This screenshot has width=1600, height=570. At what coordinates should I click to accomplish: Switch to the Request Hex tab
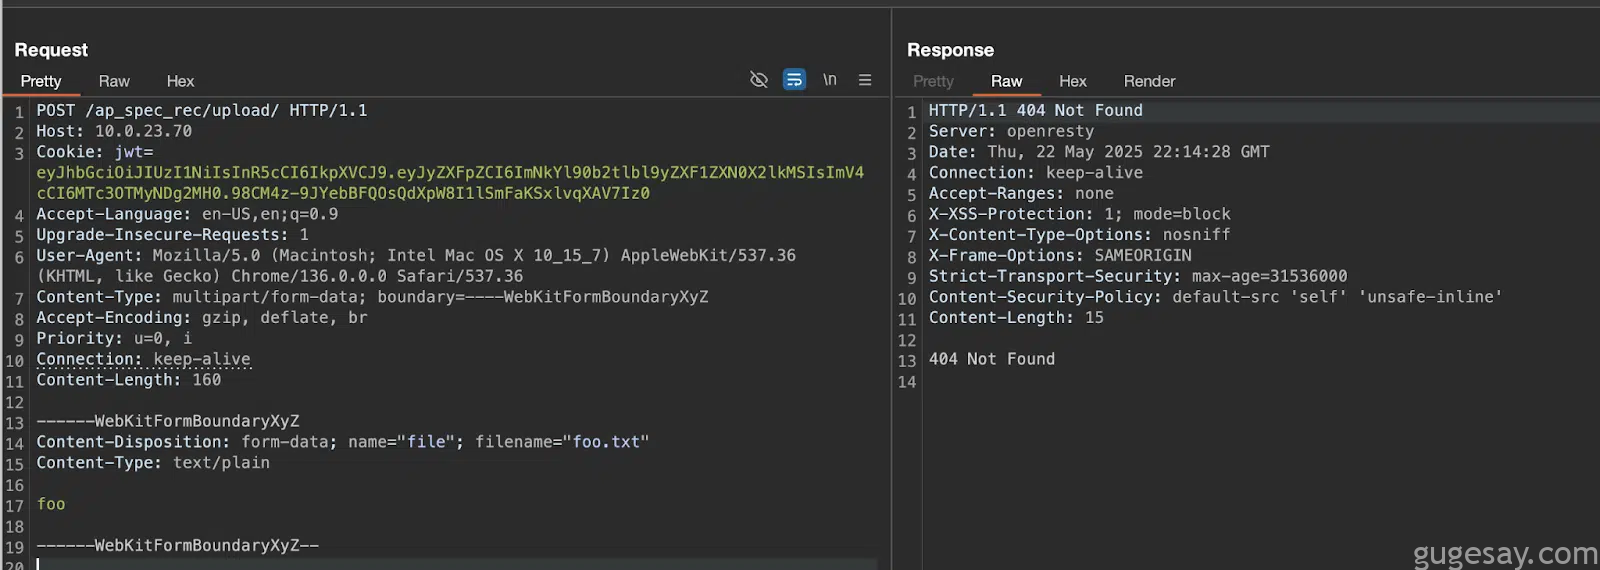point(180,81)
